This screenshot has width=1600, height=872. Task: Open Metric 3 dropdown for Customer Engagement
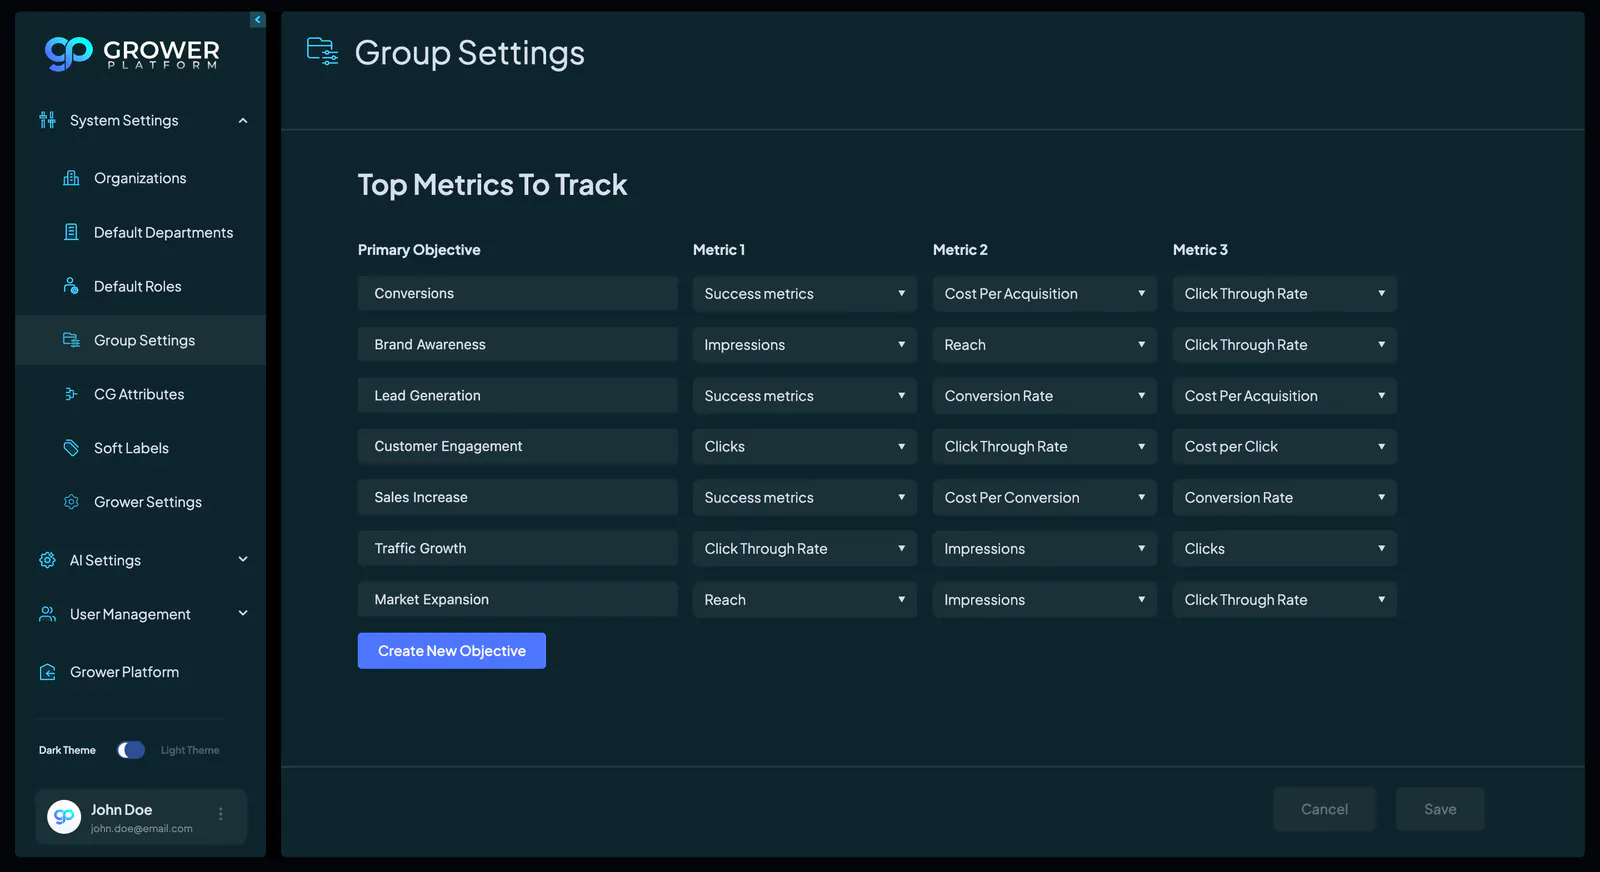point(1285,447)
